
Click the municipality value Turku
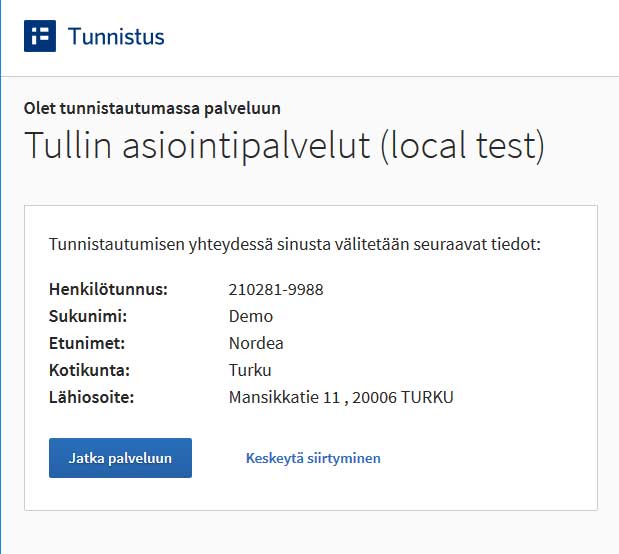250,370
